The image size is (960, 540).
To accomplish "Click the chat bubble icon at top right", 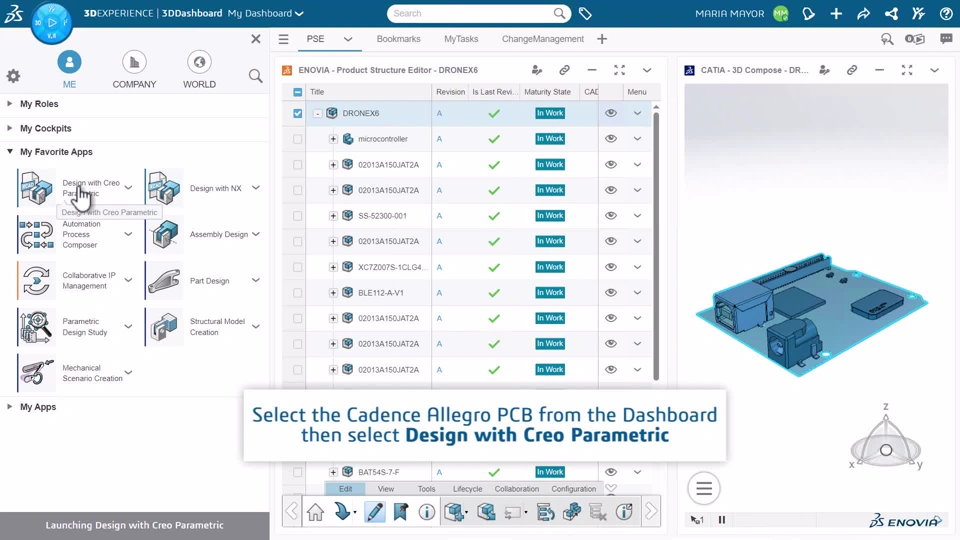I will 946,39.
